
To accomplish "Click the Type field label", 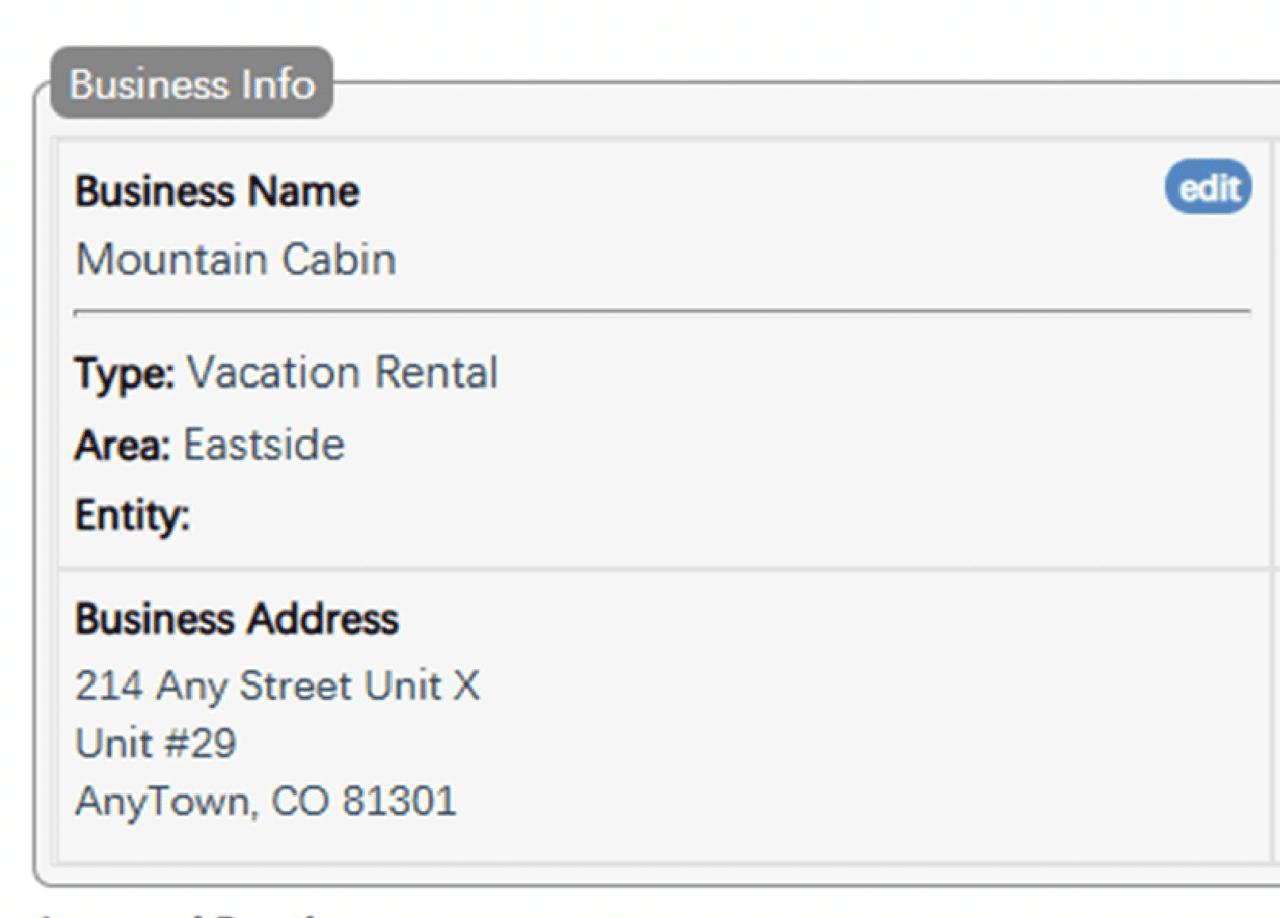I will click(124, 374).
